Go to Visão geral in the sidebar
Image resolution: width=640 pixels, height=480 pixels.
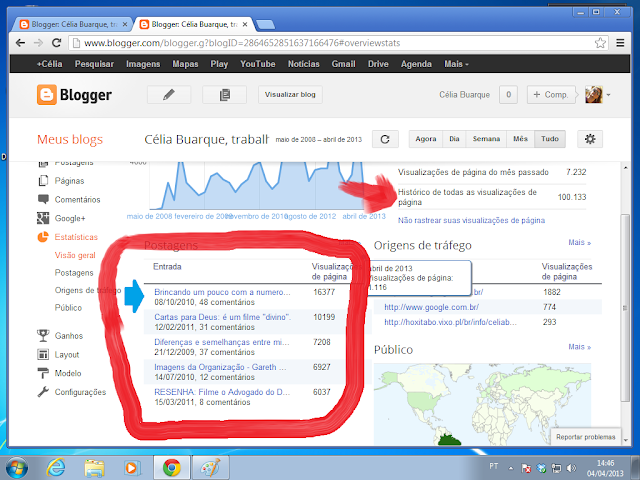coord(75,255)
